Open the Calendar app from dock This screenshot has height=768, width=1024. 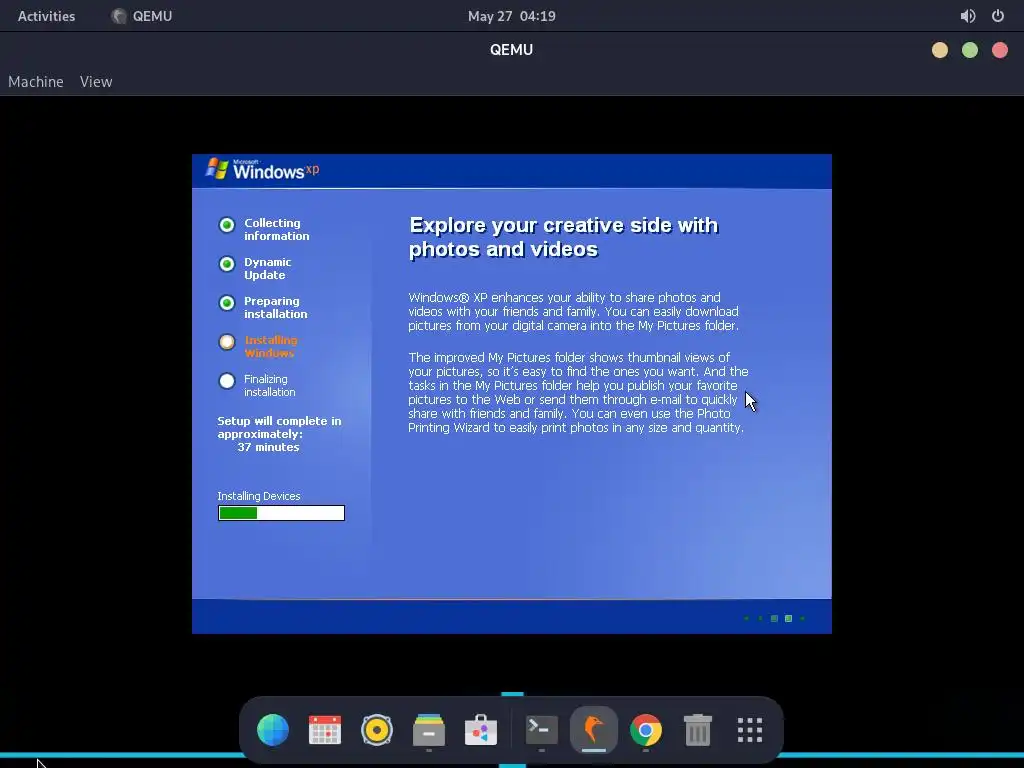coord(325,729)
